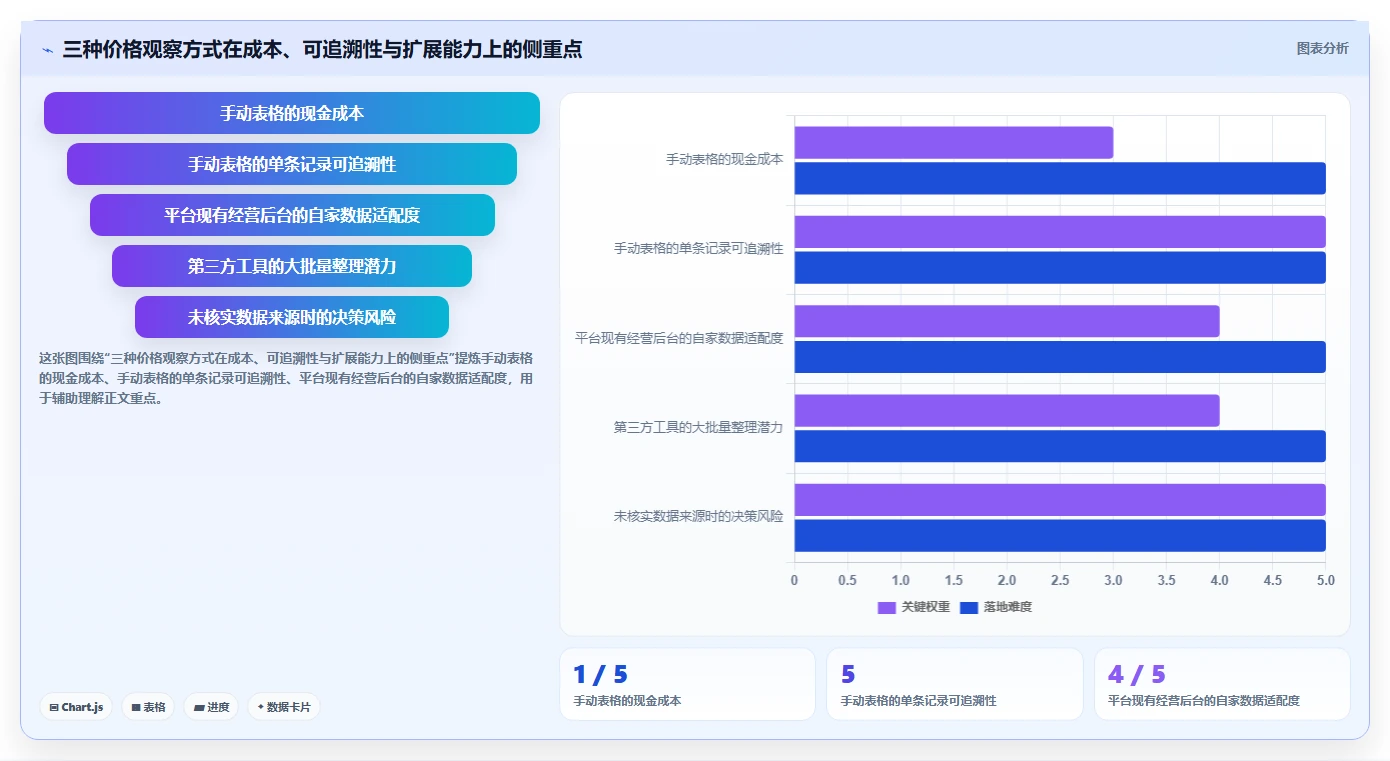
Task: Select the 平台现有经营后台的自家数据适配度 funnel bar
Action: [292, 215]
